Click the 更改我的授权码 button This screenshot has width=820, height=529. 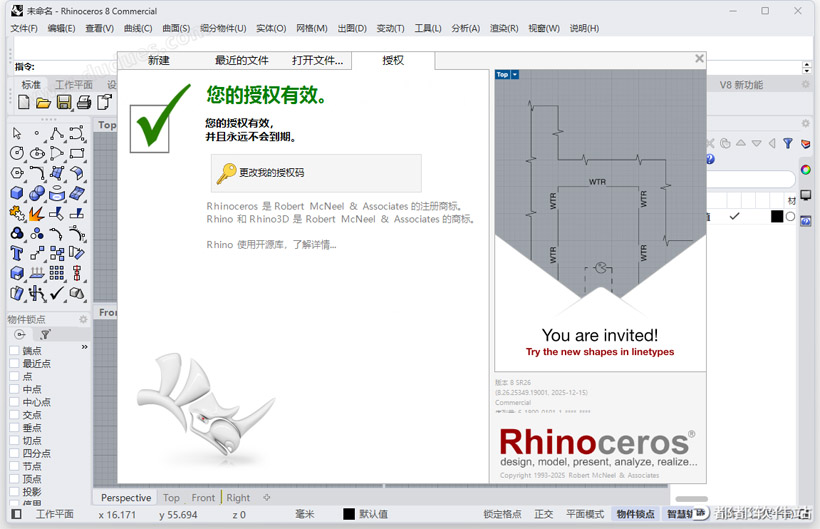316,172
